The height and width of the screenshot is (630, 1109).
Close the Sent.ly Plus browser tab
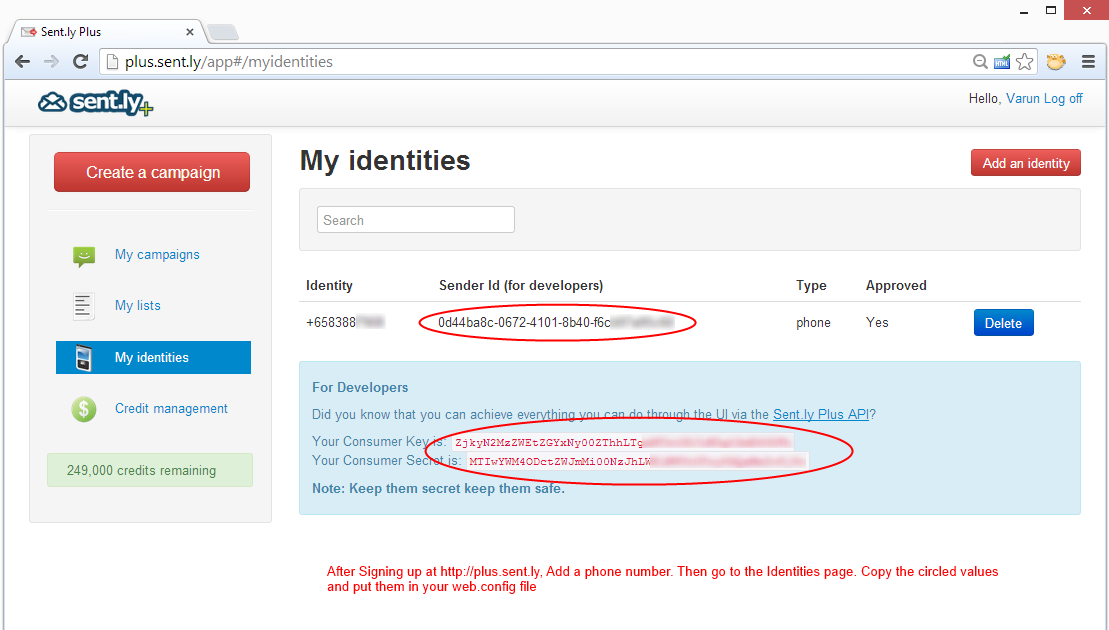click(x=190, y=32)
